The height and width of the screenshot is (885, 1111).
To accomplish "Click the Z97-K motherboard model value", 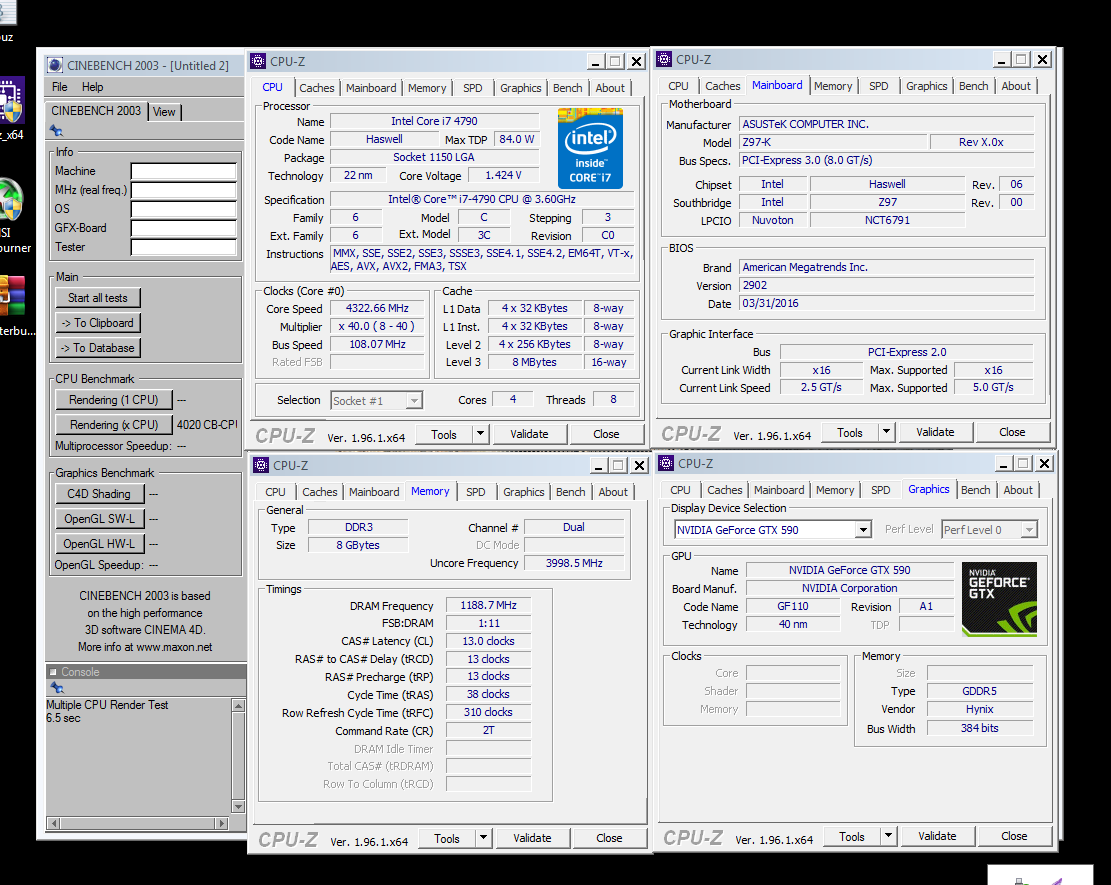I will point(833,142).
